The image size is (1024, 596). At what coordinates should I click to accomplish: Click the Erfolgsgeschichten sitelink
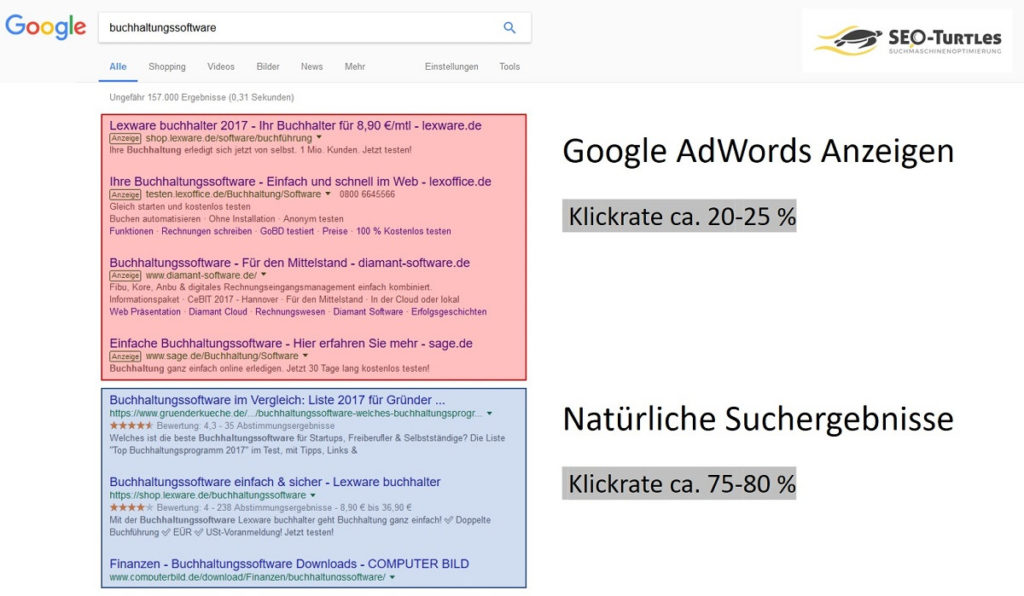tap(449, 312)
